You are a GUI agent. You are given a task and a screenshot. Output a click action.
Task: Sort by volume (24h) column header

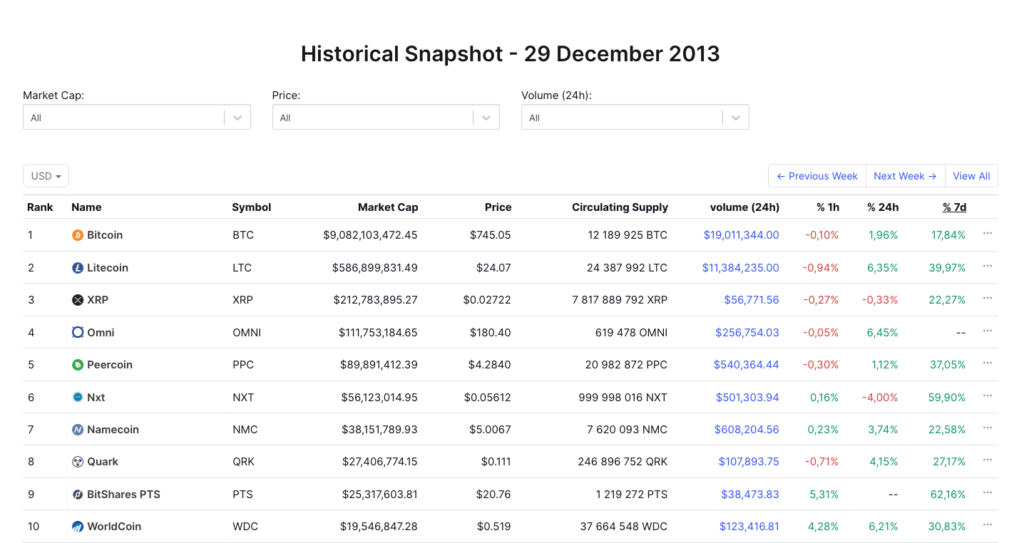pos(744,207)
